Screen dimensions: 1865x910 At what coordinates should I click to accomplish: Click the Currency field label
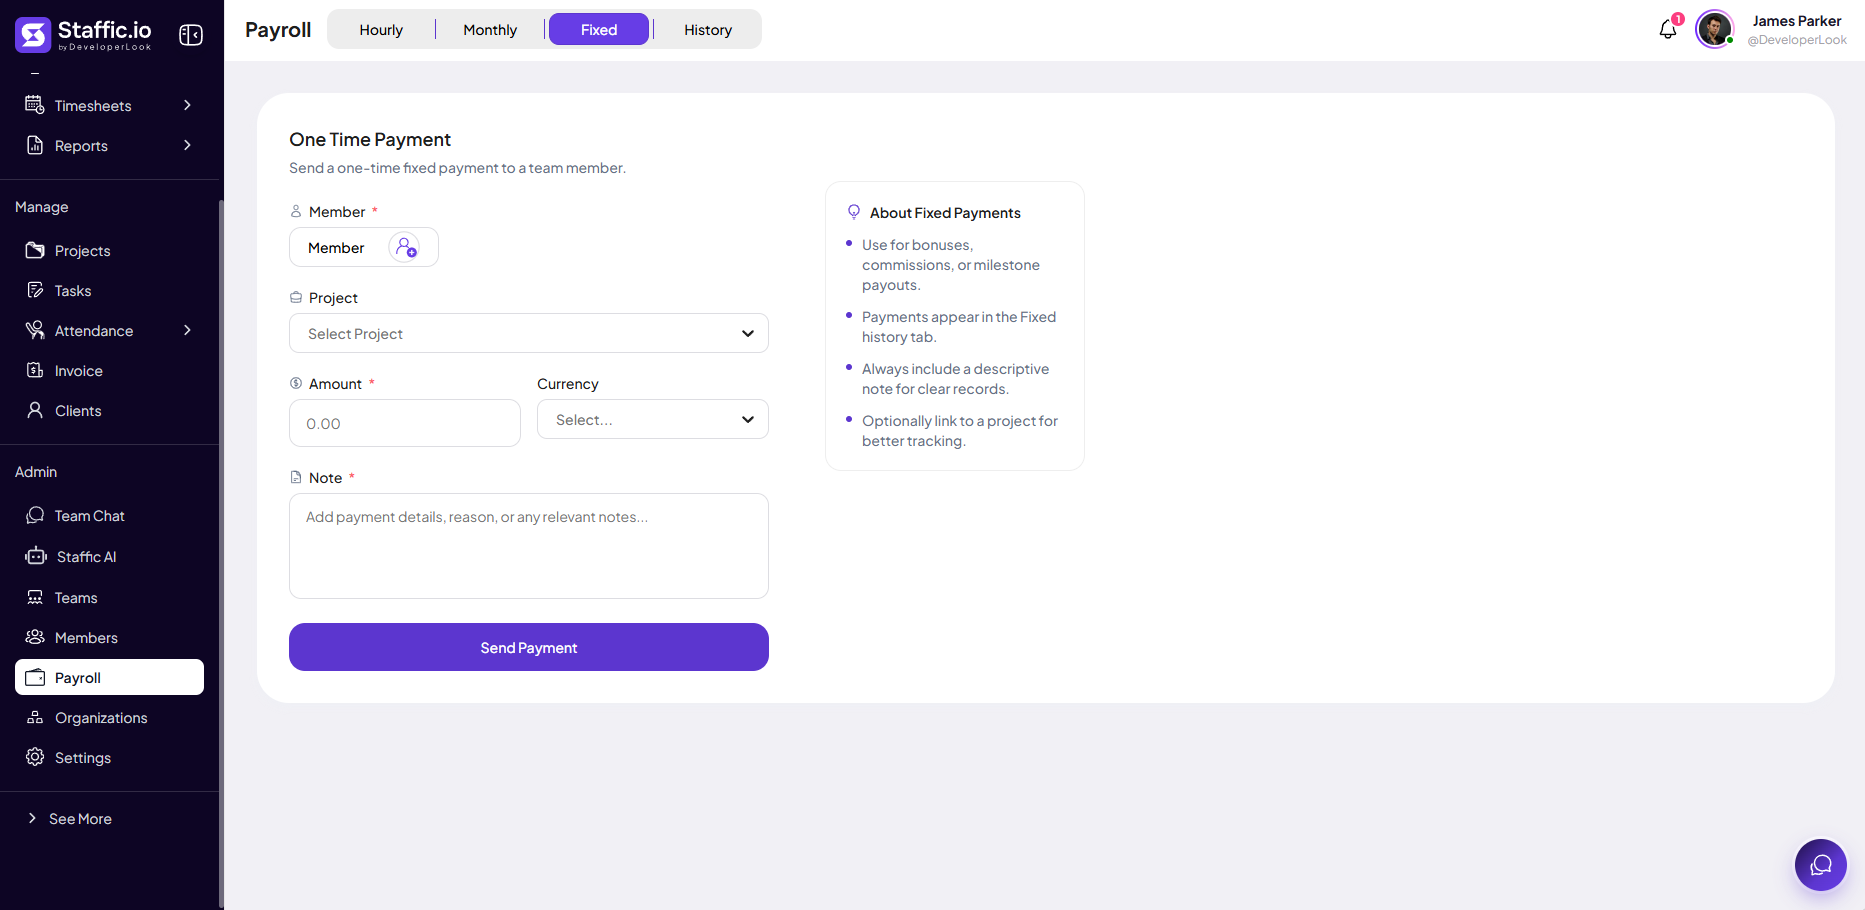click(567, 383)
